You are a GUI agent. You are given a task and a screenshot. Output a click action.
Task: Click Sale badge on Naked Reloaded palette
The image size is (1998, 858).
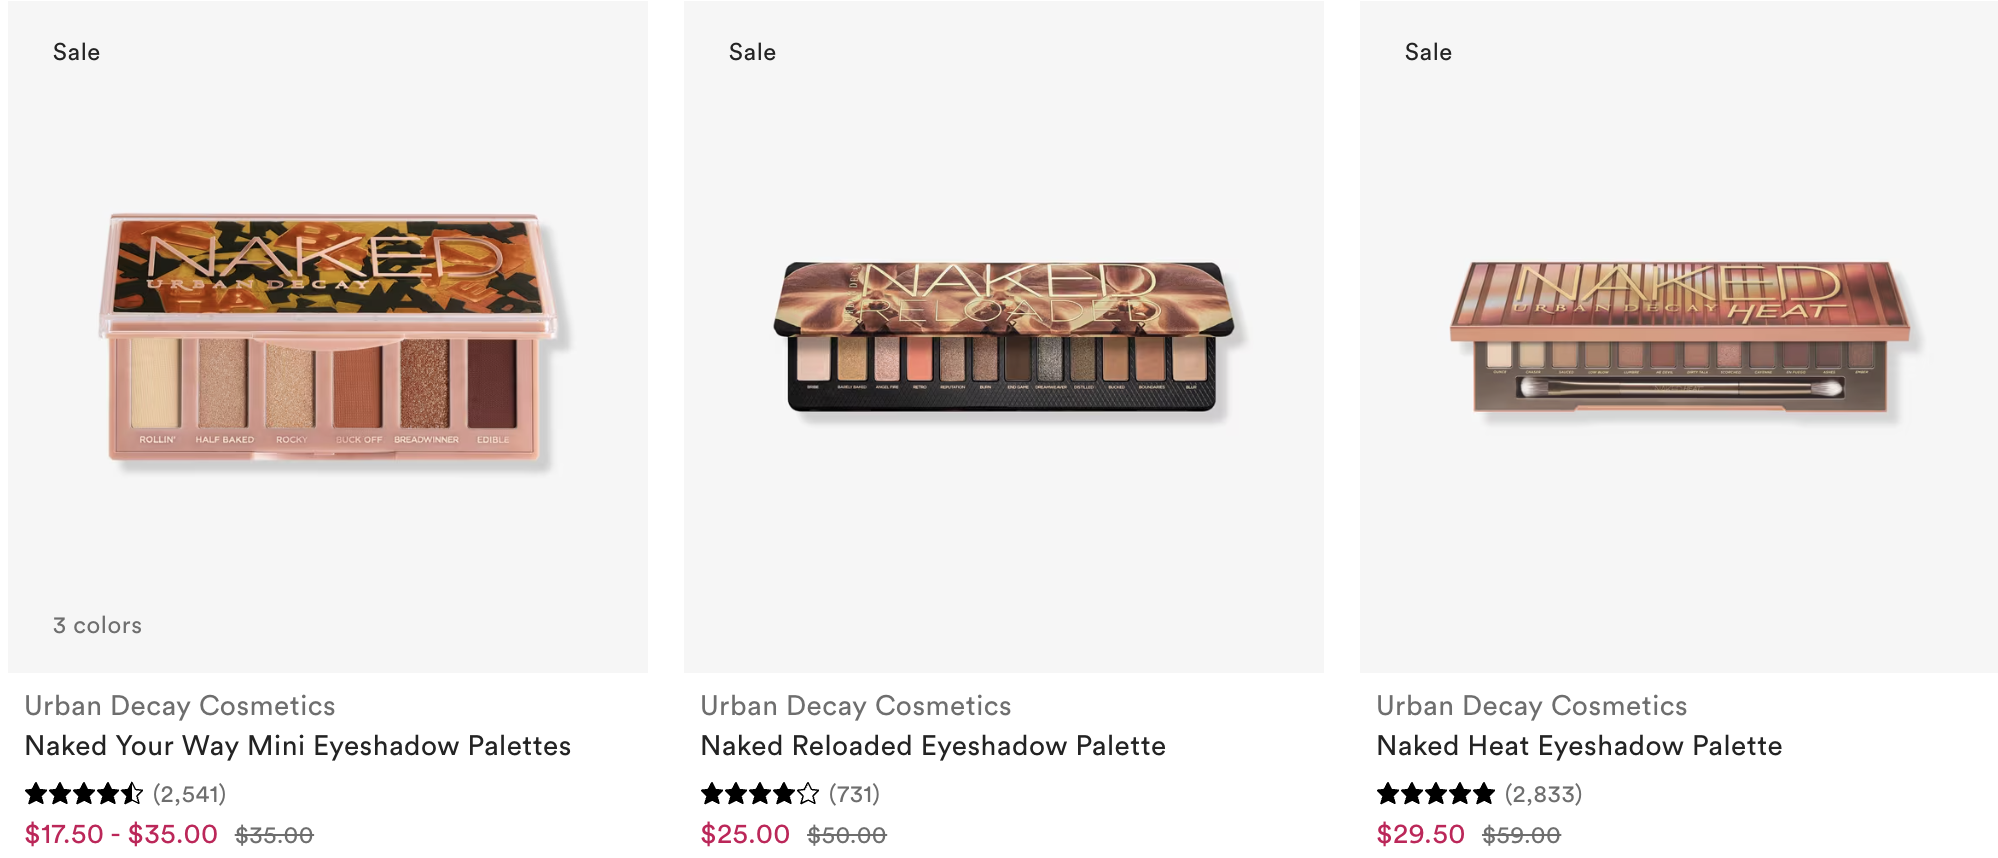752,52
